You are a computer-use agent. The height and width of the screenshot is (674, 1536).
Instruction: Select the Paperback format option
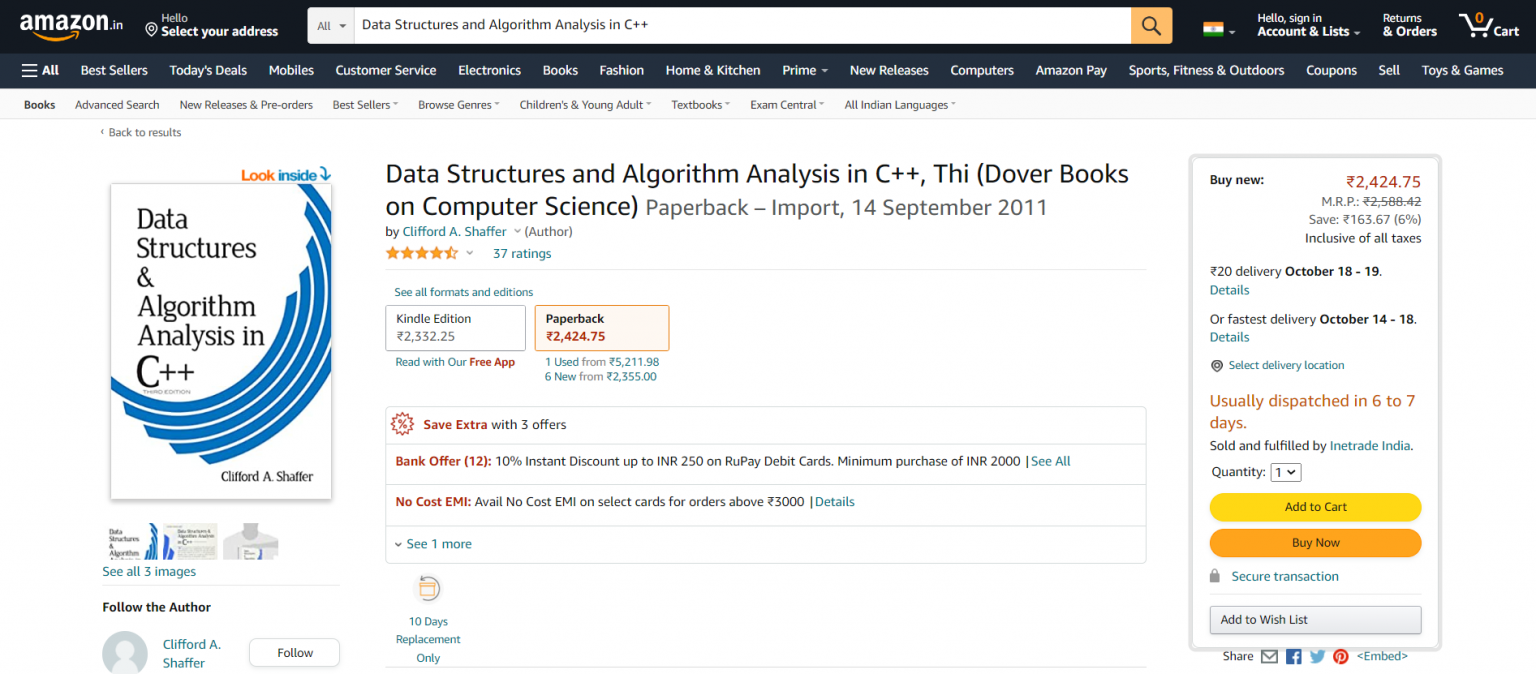click(x=601, y=328)
